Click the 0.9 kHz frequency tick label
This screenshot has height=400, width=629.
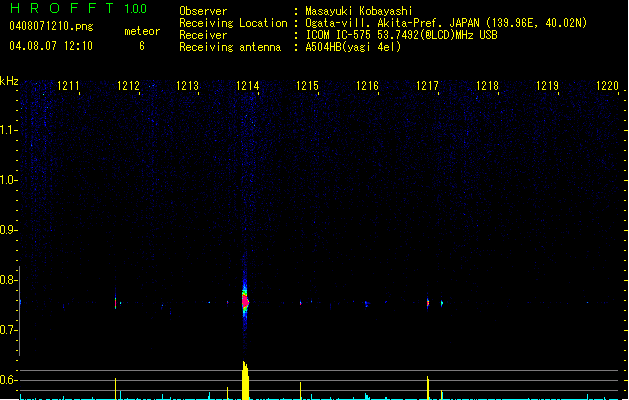tap(8, 230)
